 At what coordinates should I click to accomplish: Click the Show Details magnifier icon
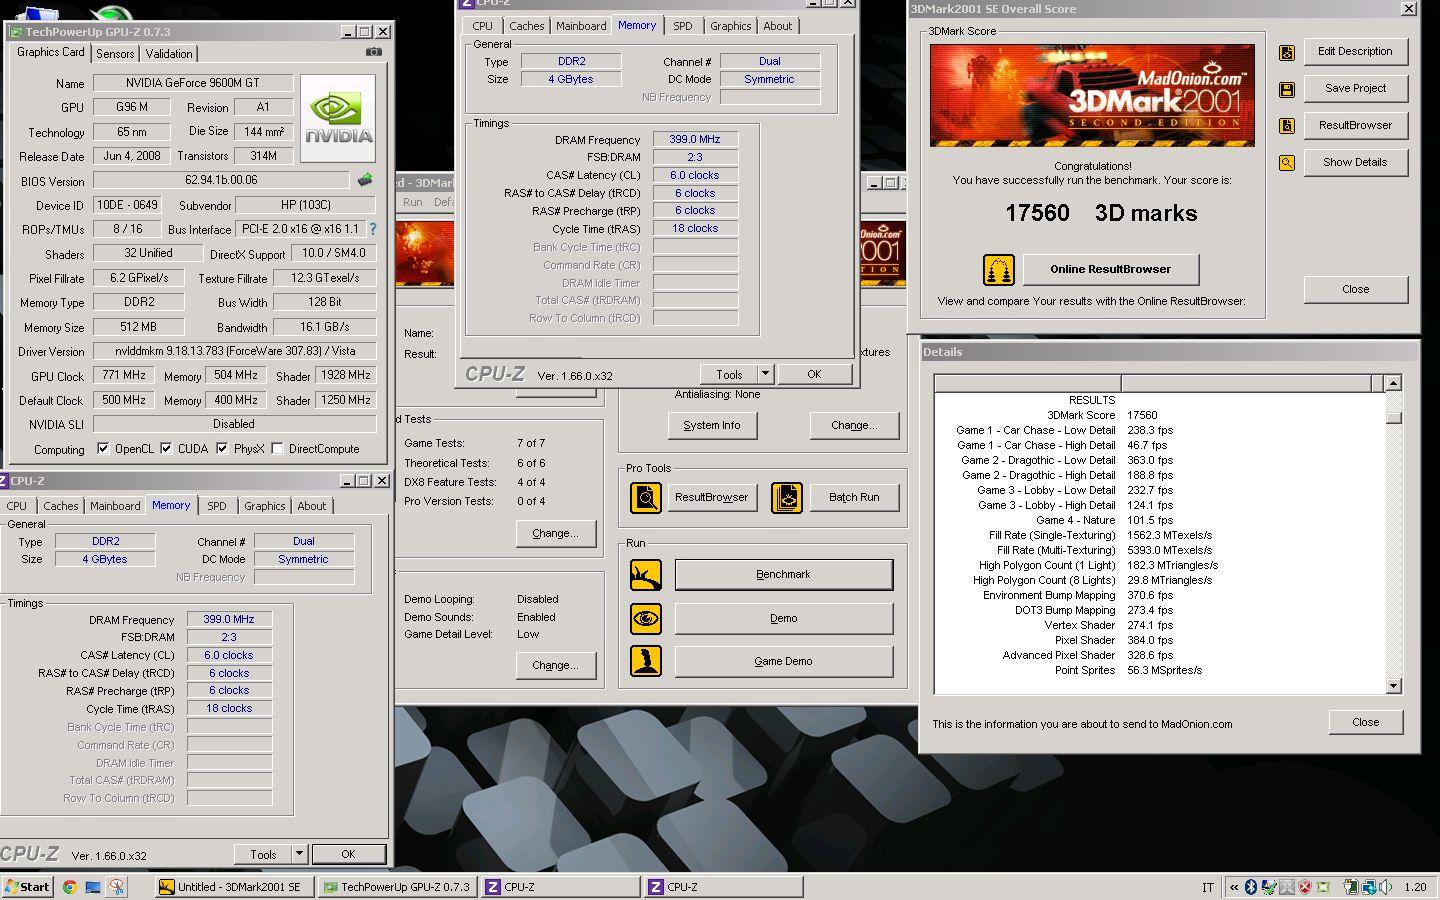click(x=1287, y=163)
